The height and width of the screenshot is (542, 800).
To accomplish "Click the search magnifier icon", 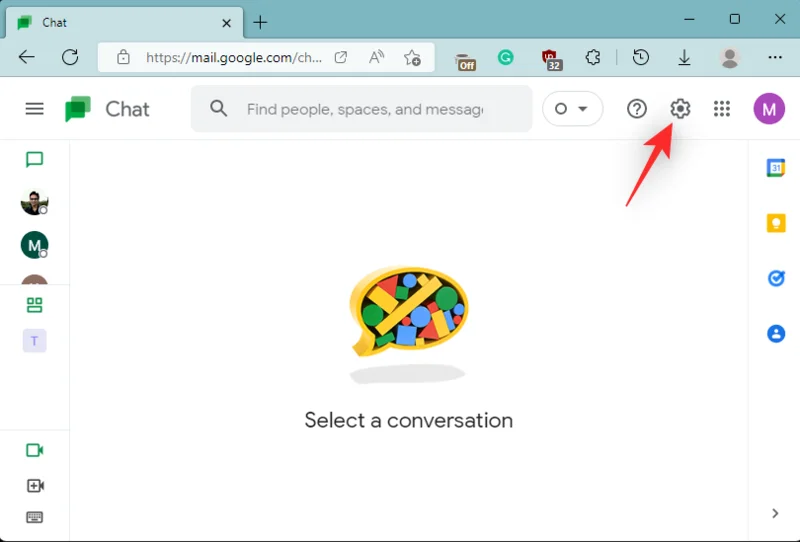I will pyautogui.click(x=218, y=108).
